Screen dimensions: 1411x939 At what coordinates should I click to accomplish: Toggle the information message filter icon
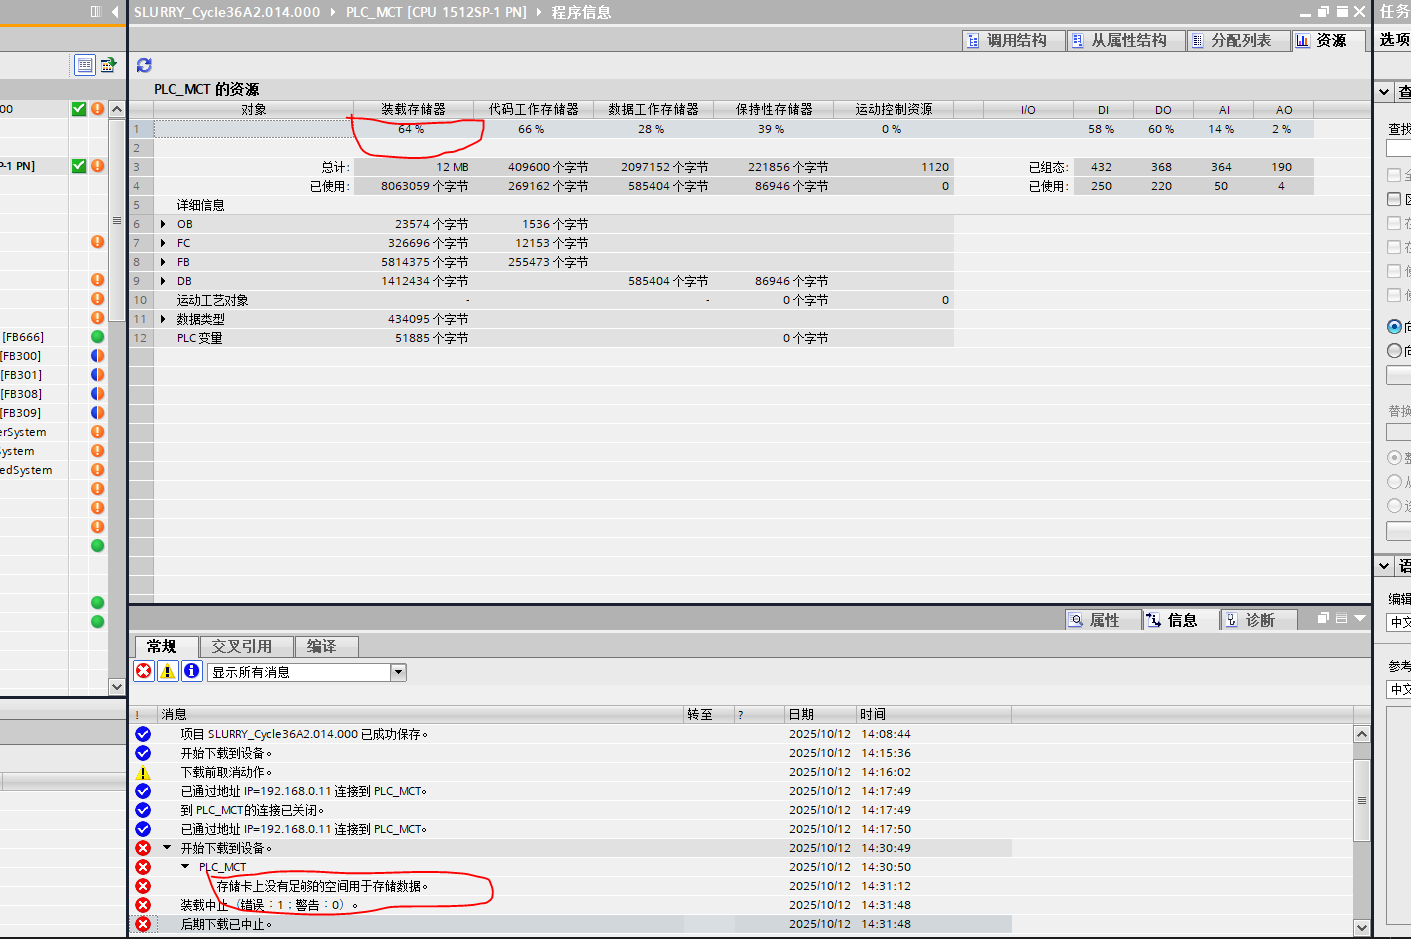click(x=192, y=671)
